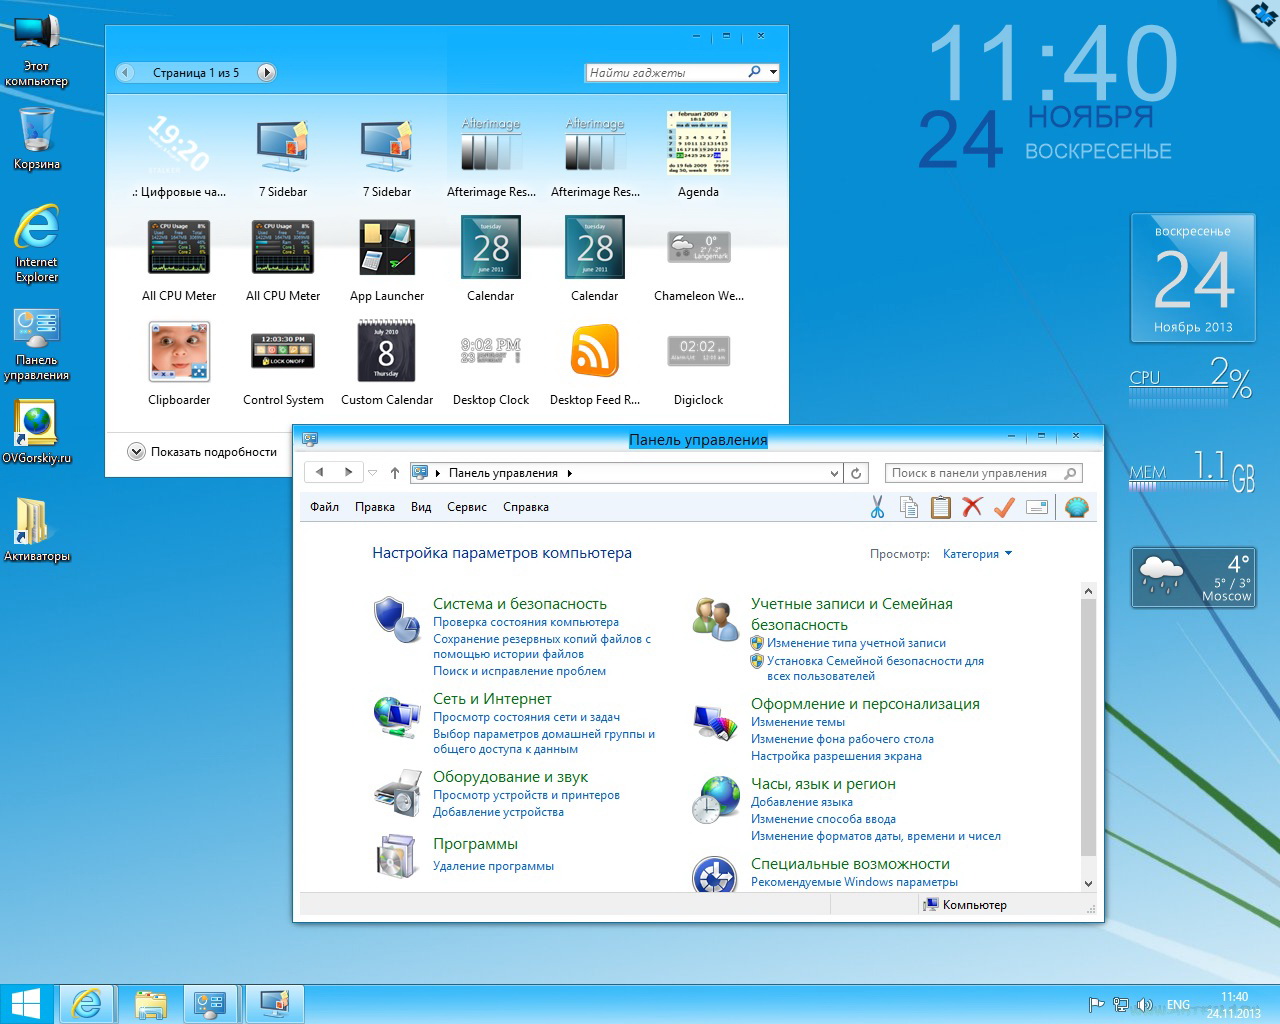Click the Control Panel search field
Screen dimensions: 1280x1024
(975, 473)
